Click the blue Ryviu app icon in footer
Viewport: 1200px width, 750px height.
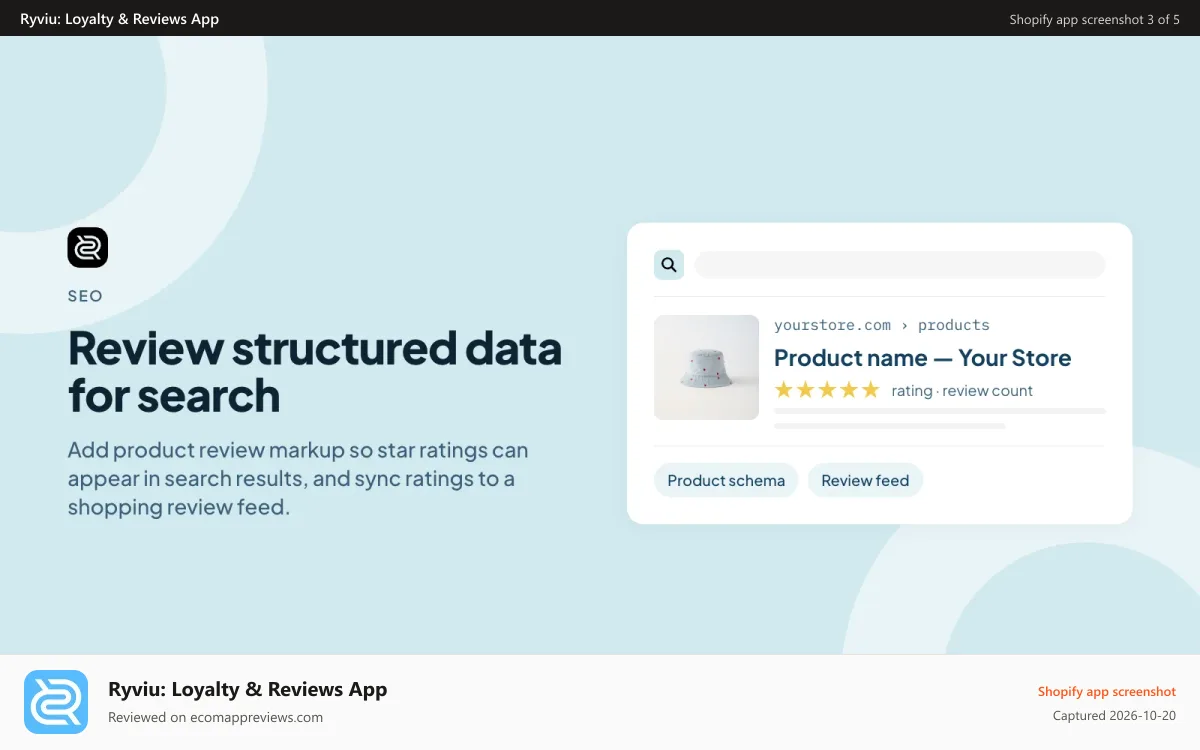(56, 702)
